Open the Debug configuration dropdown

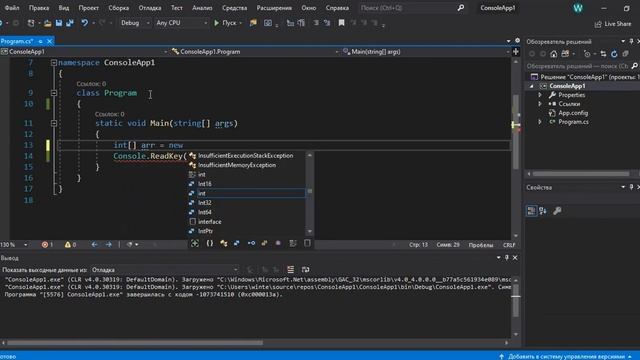click(x=135, y=23)
